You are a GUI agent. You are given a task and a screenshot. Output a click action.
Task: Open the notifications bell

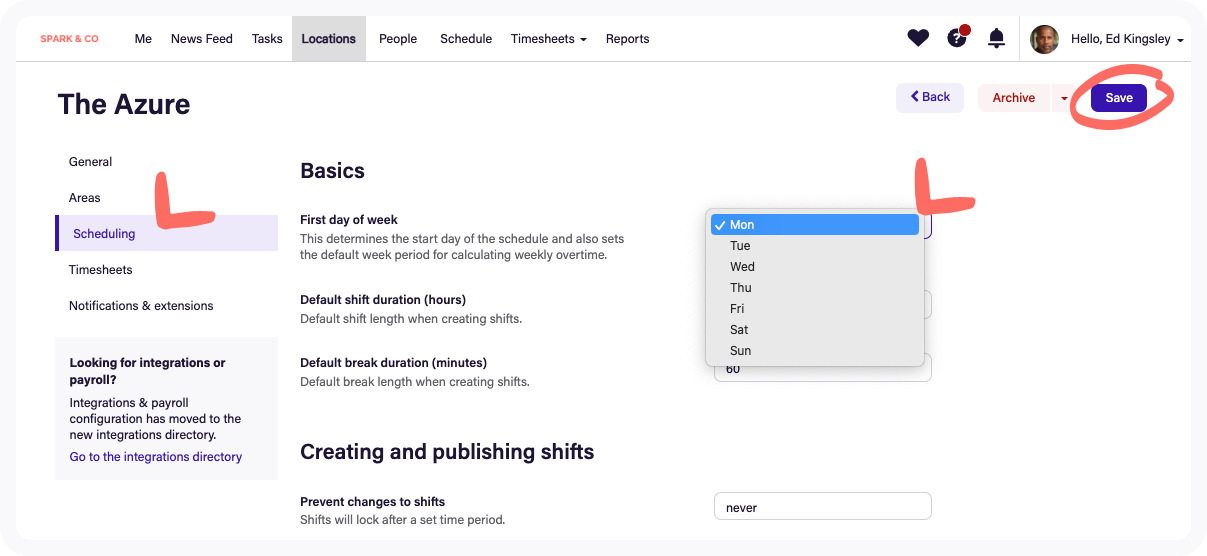(x=996, y=39)
